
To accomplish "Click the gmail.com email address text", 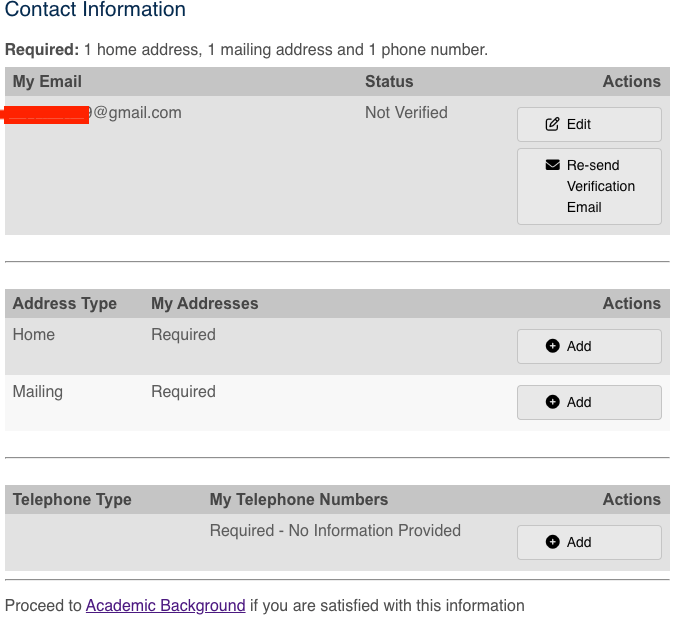I will tap(138, 112).
